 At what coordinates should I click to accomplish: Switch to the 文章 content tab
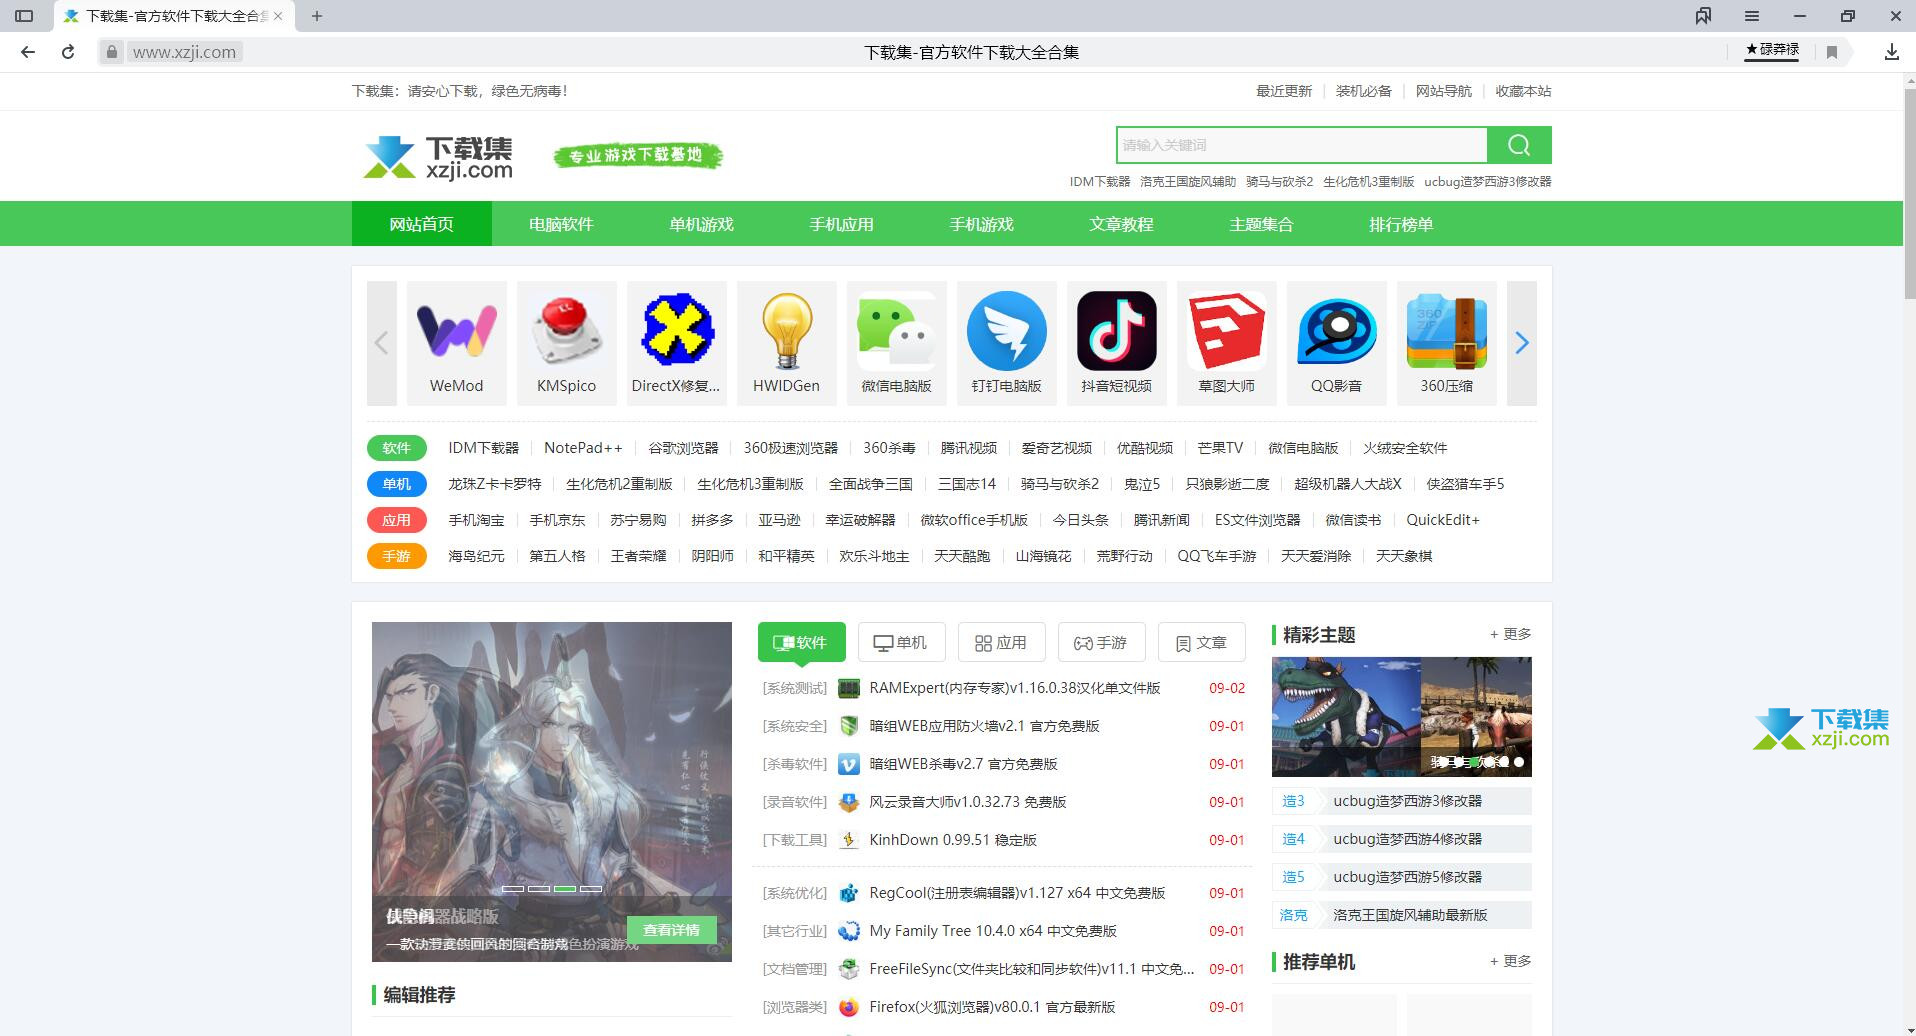coord(1201,642)
